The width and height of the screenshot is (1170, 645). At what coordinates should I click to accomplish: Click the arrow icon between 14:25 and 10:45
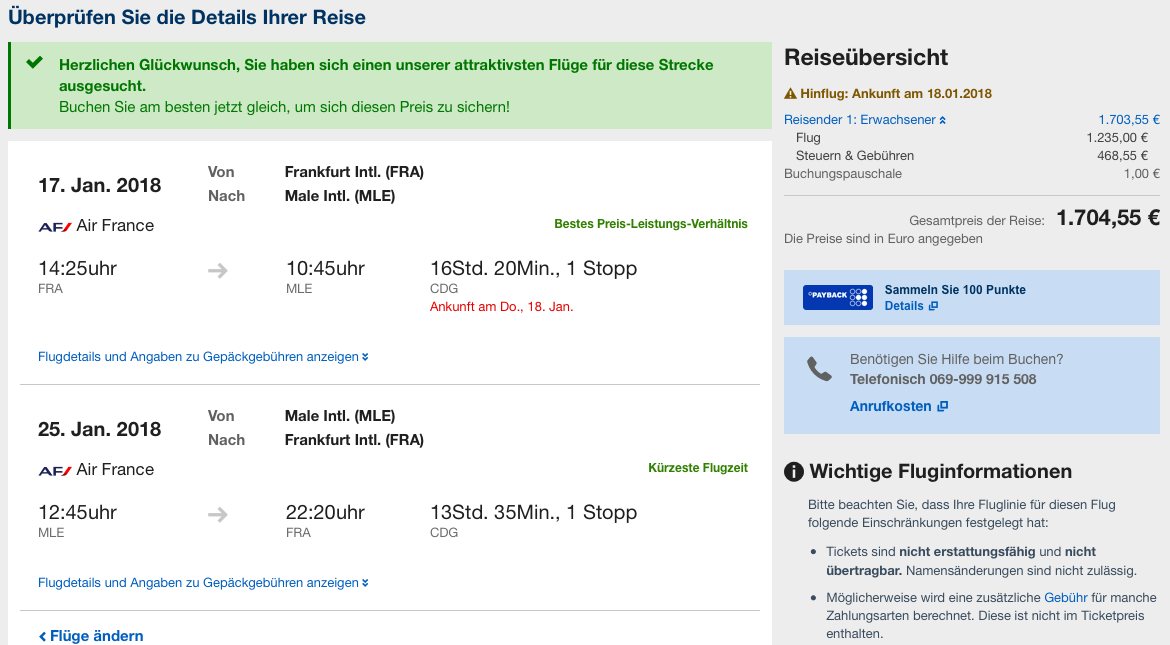click(218, 270)
